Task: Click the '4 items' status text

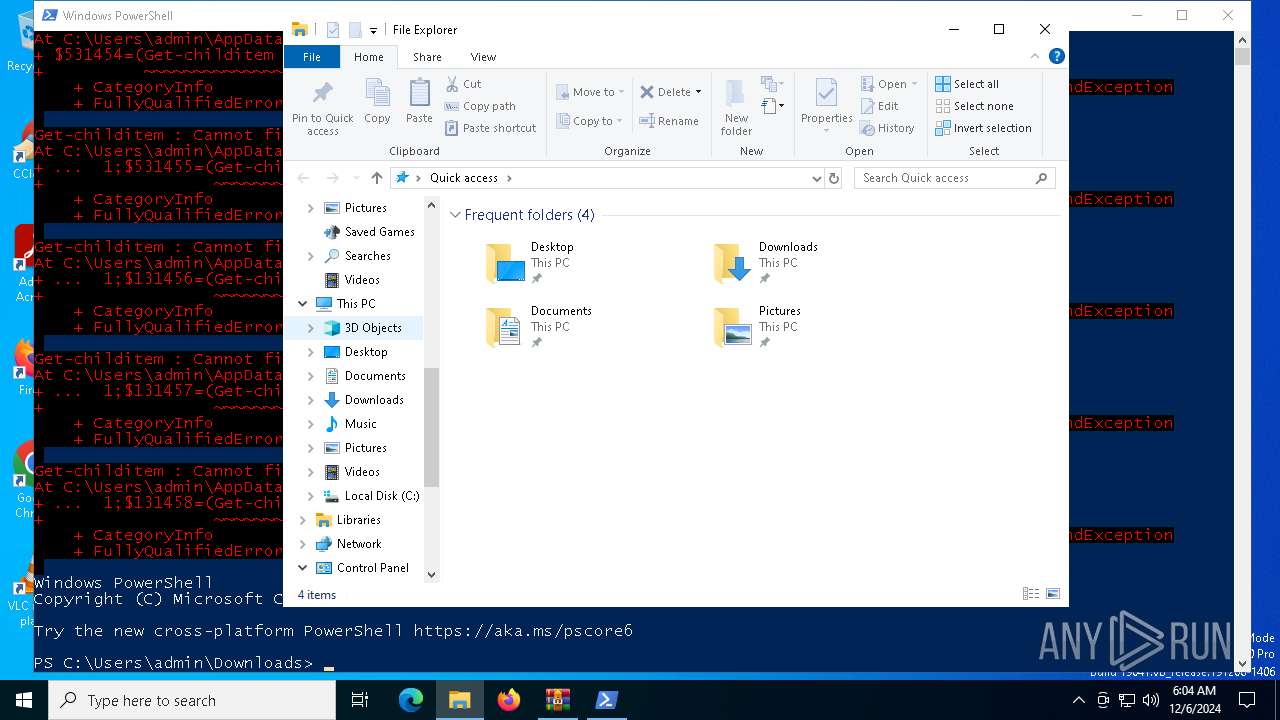Action: tap(317, 595)
